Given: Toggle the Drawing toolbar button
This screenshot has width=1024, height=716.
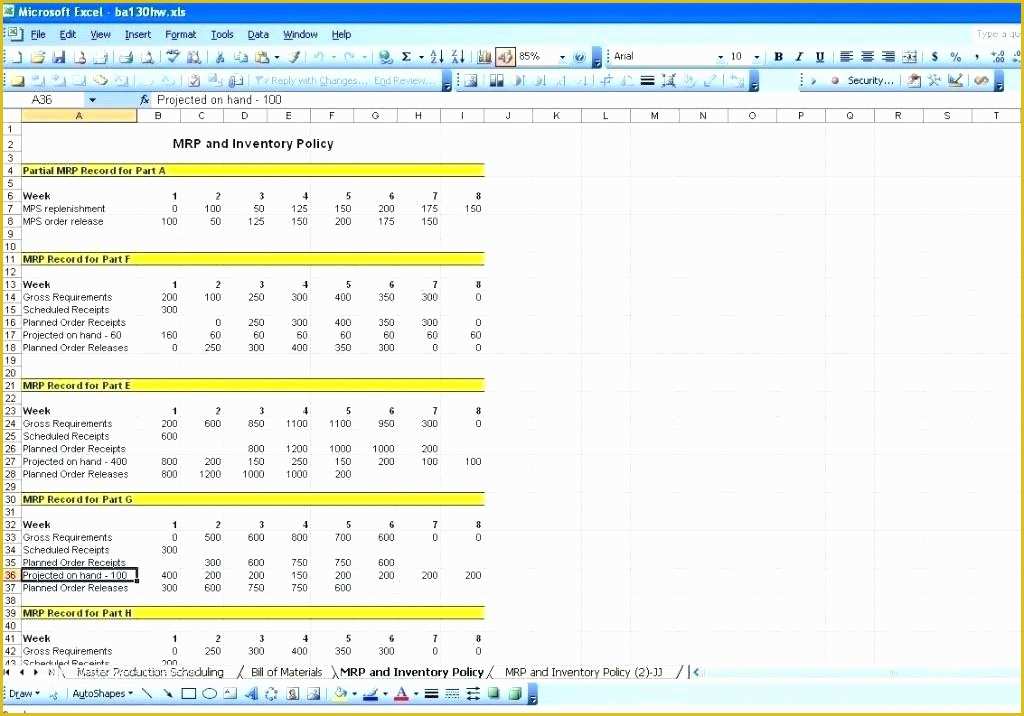Looking at the screenshot, I should click(x=505, y=57).
